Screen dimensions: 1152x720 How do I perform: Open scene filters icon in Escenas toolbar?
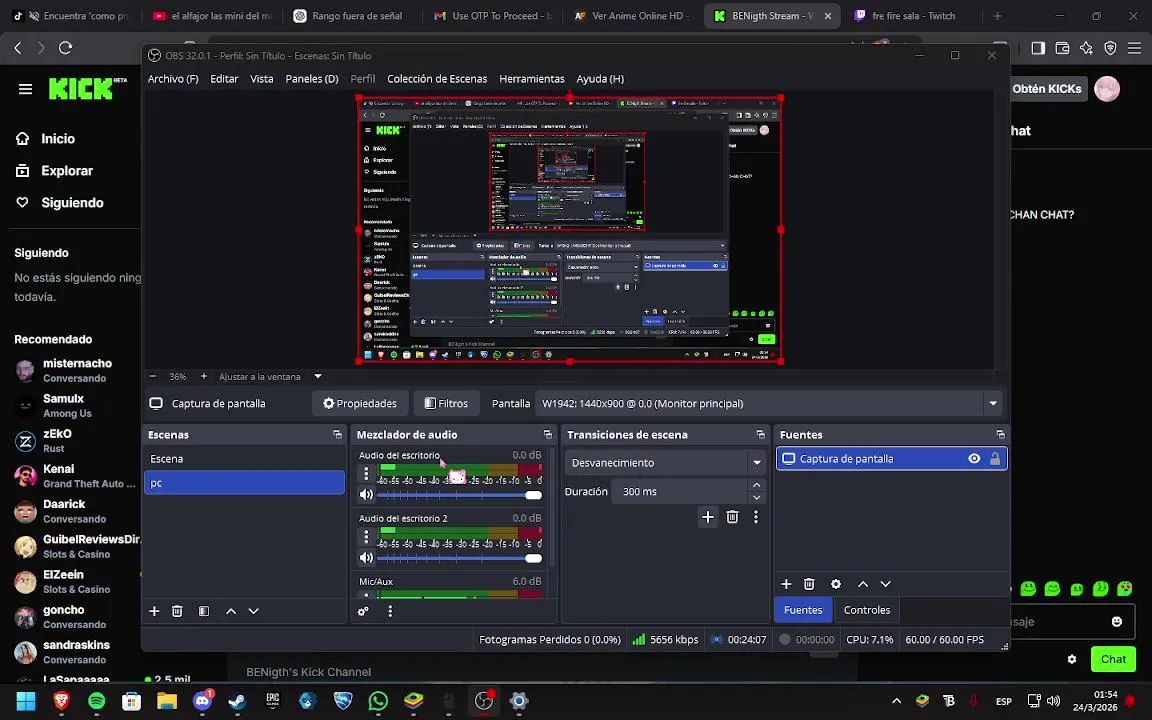click(204, 611)
